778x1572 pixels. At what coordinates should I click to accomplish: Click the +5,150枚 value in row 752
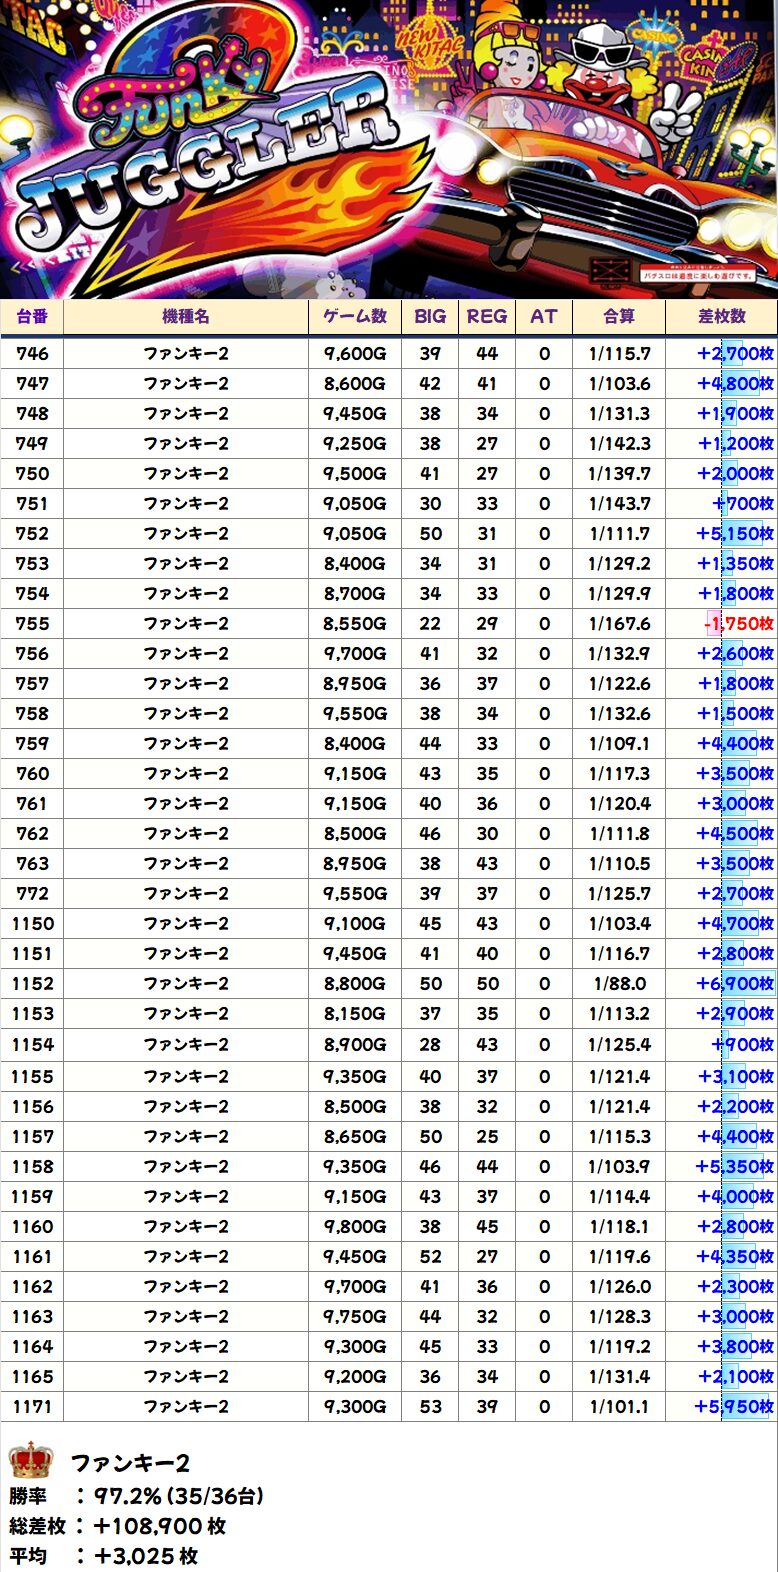tap(735, 533)
